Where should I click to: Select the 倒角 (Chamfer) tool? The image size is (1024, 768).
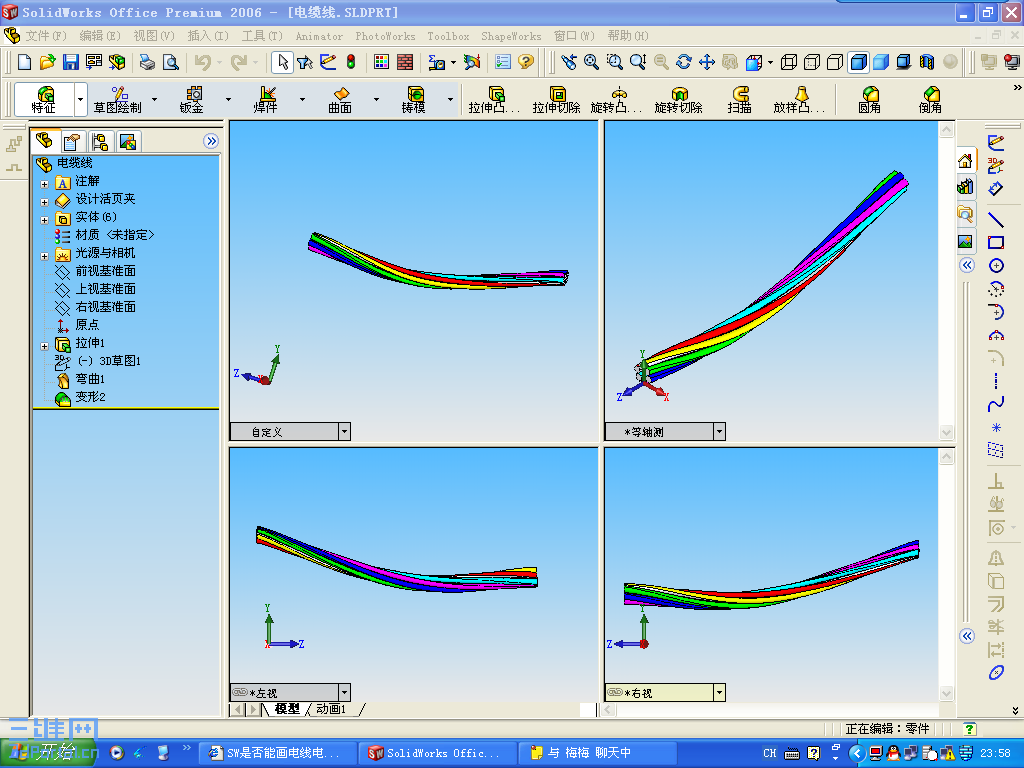point(931,99)
